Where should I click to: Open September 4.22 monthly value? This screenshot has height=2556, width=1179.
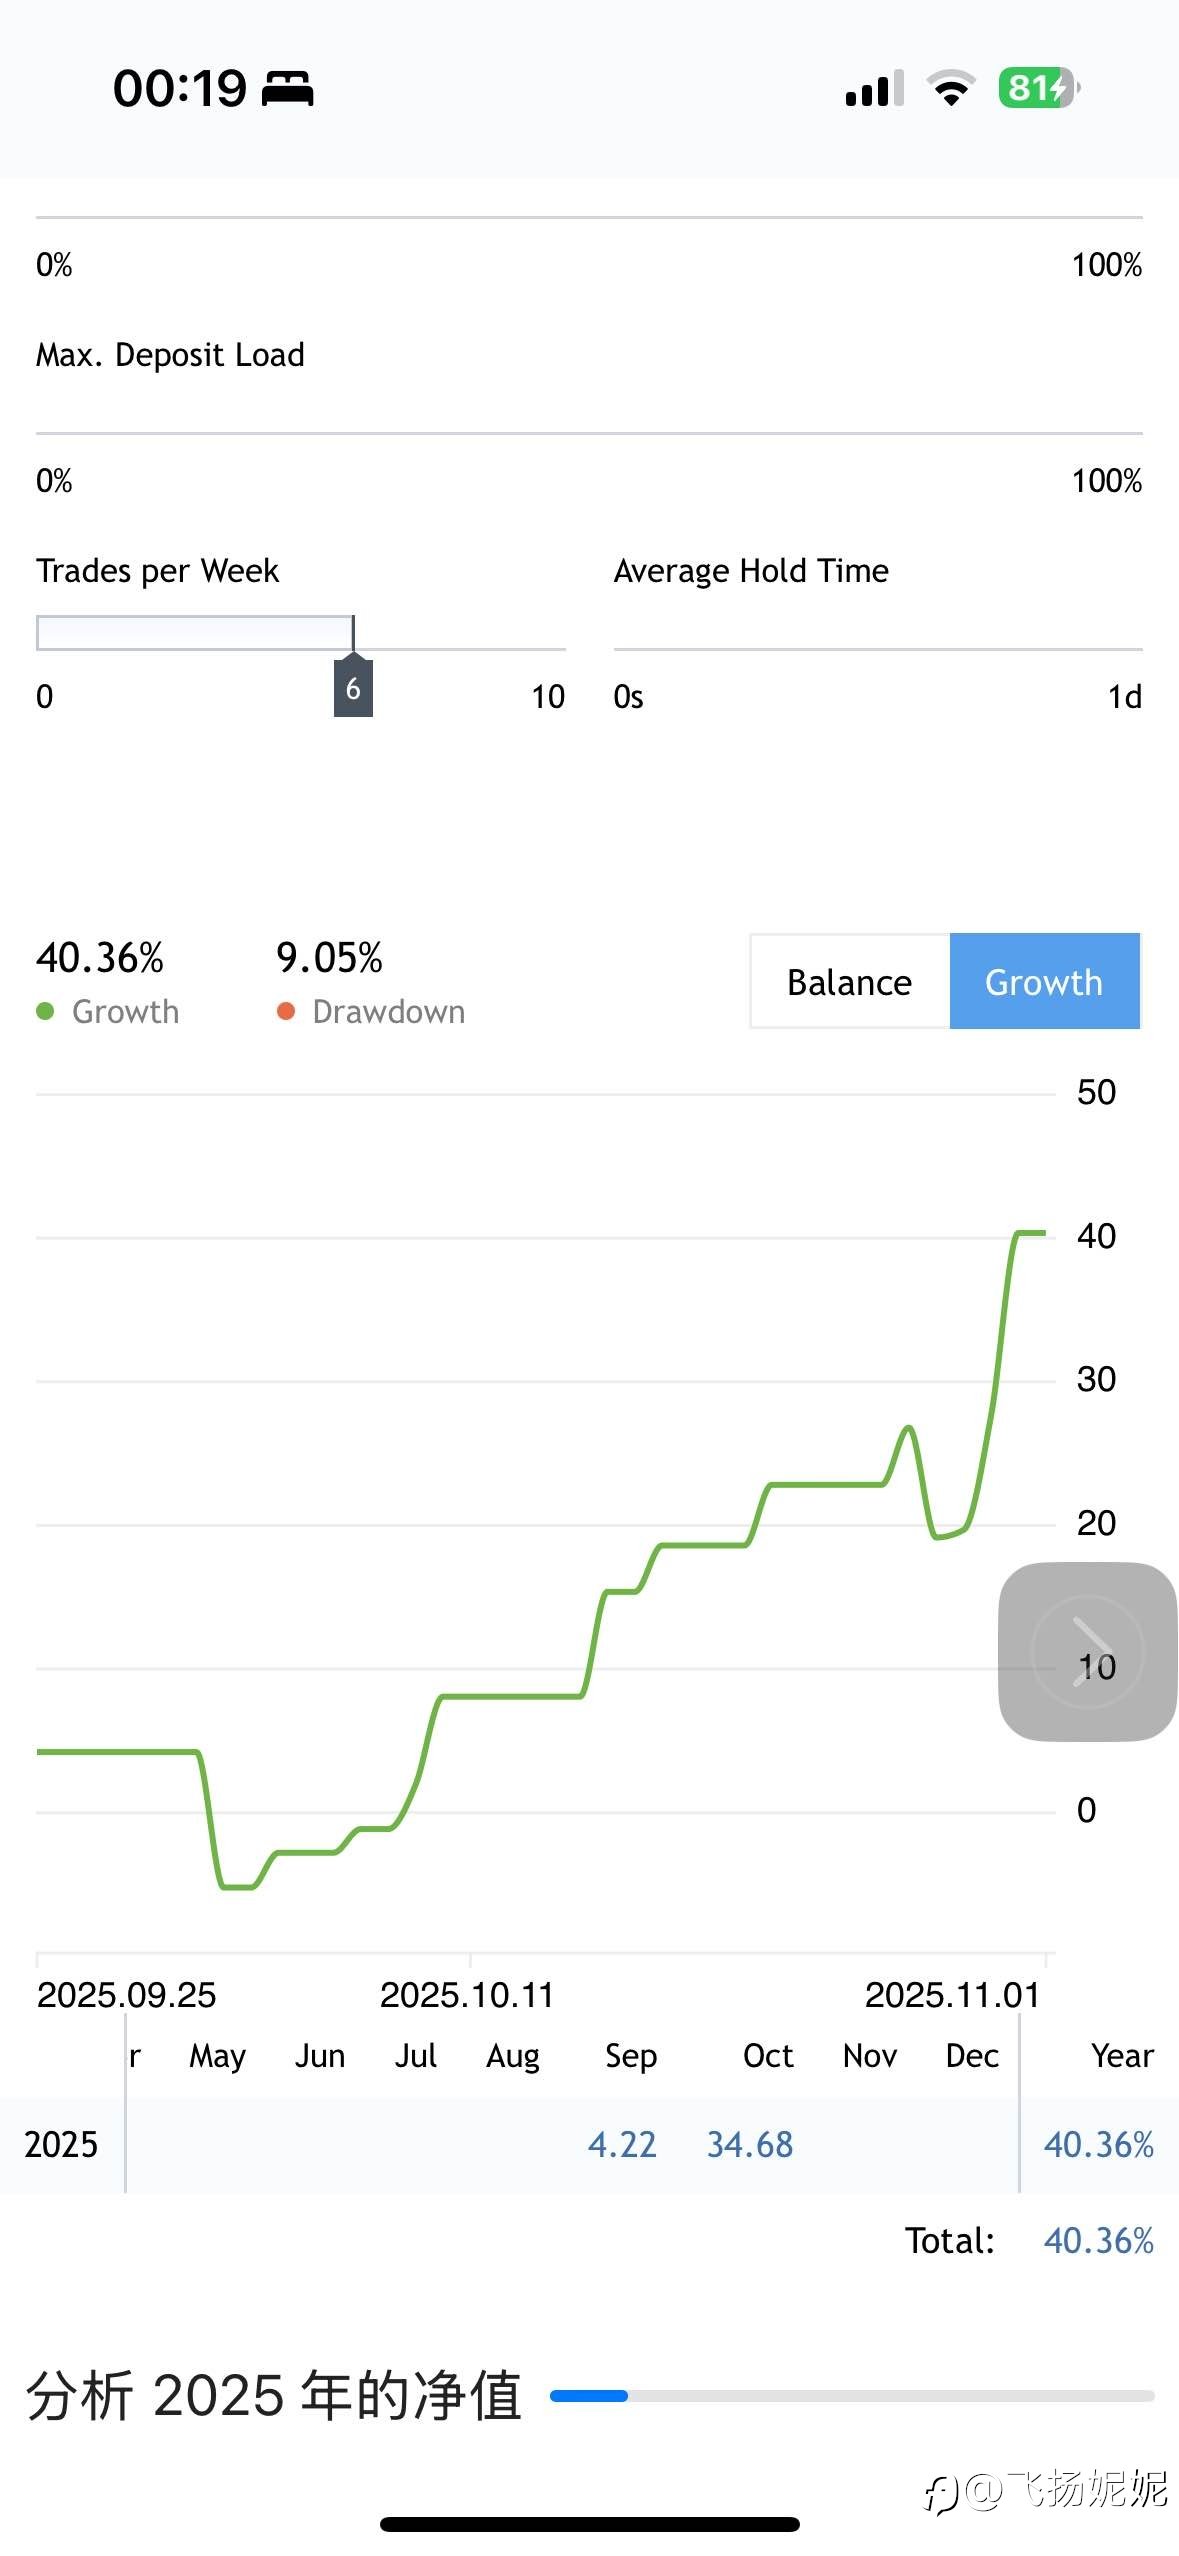[622, 2144]
